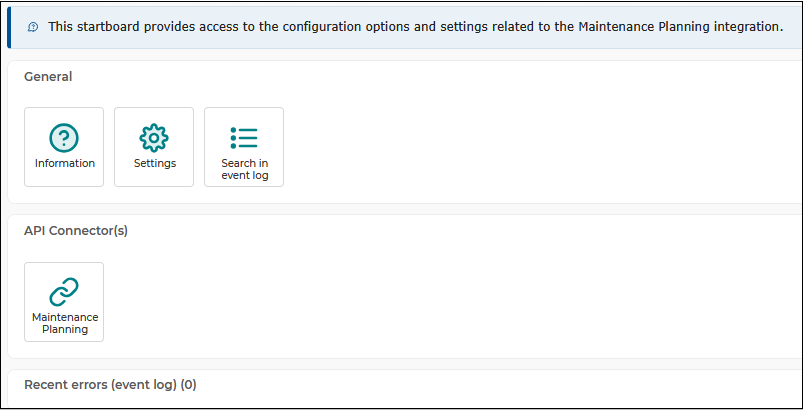This screenshot has height=410, width=803.
Task: Select the "Settings" label text
Action: 155,163
